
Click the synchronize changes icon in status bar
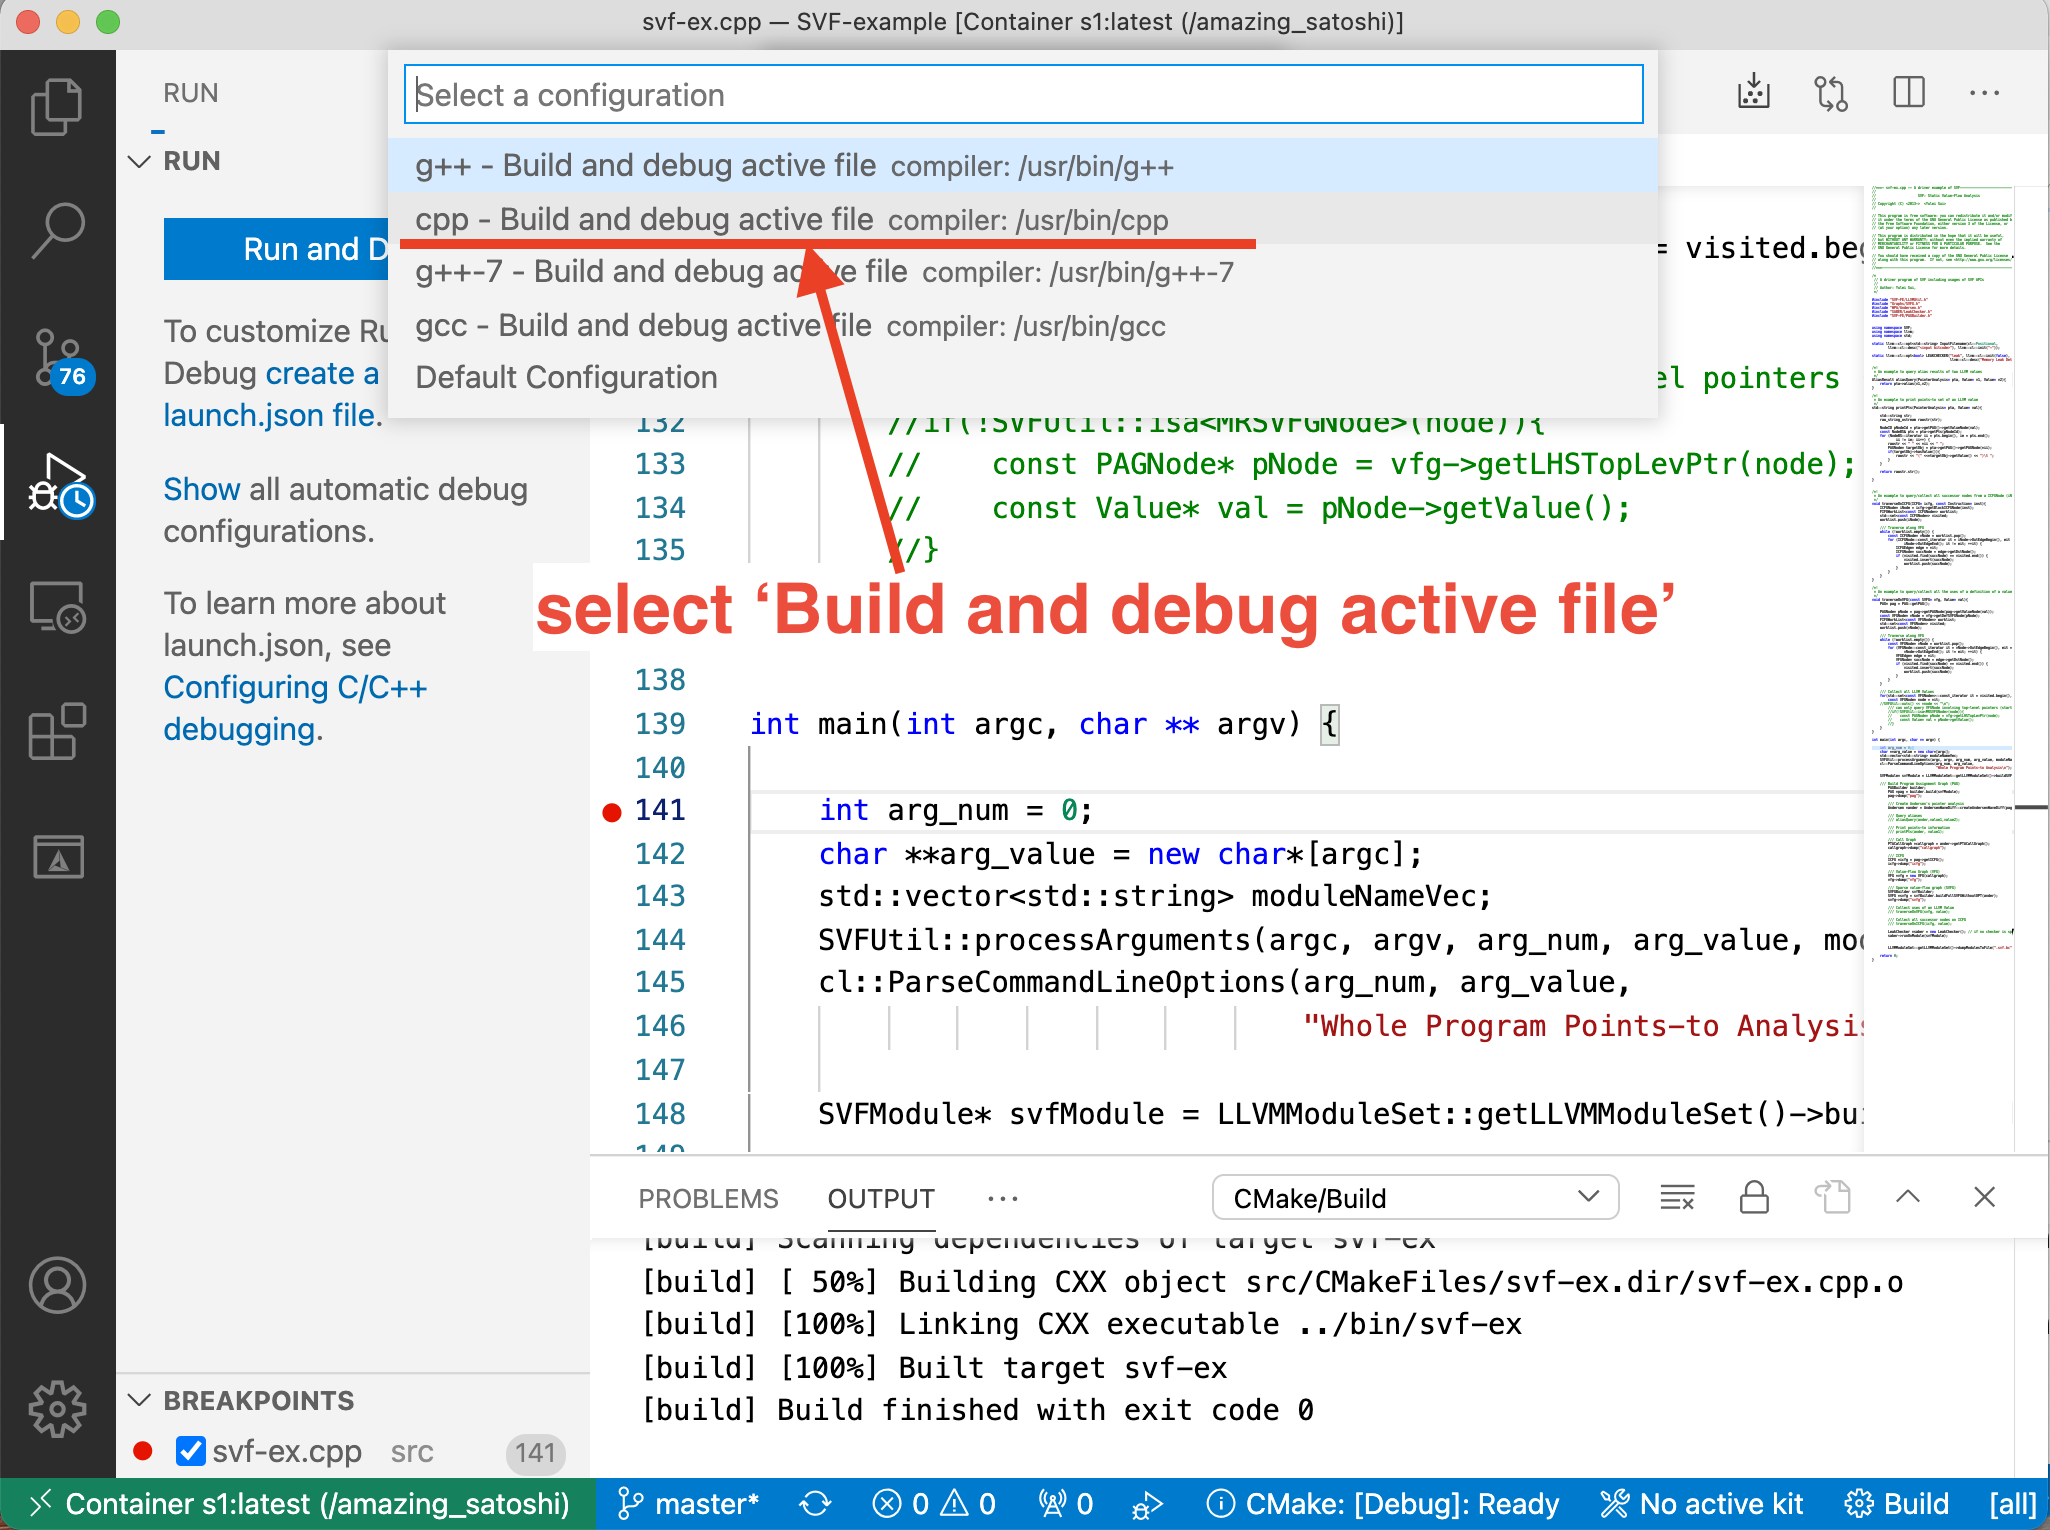(815, 1504)
